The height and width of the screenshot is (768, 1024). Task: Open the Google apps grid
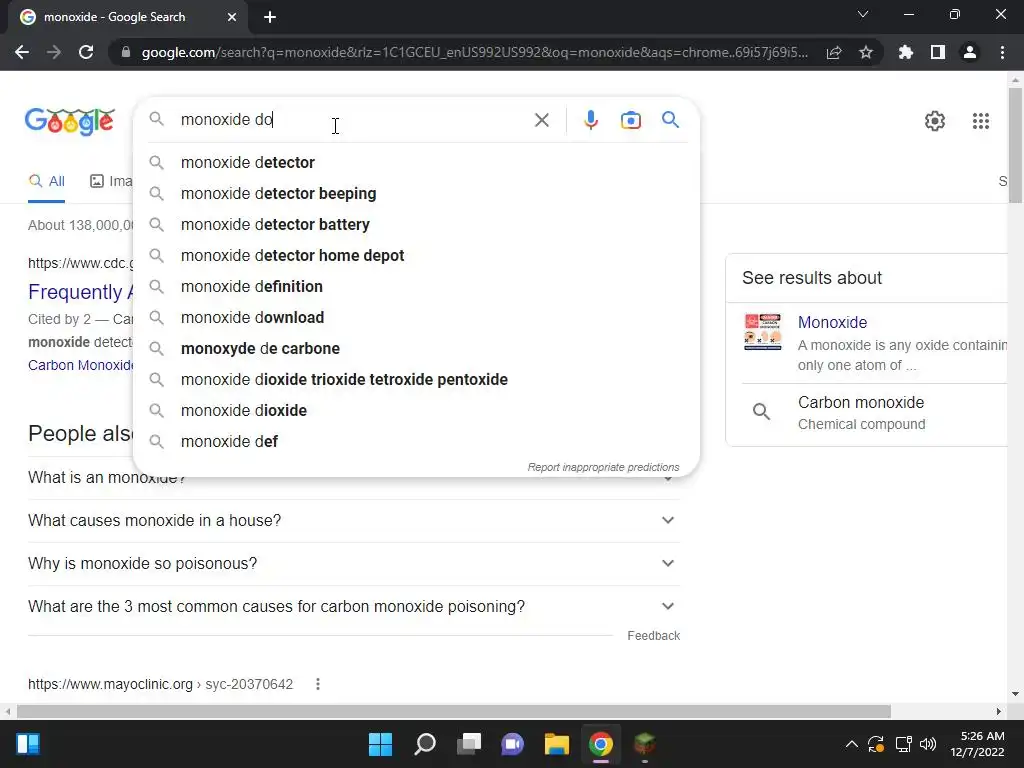click(x=980, y=121)
